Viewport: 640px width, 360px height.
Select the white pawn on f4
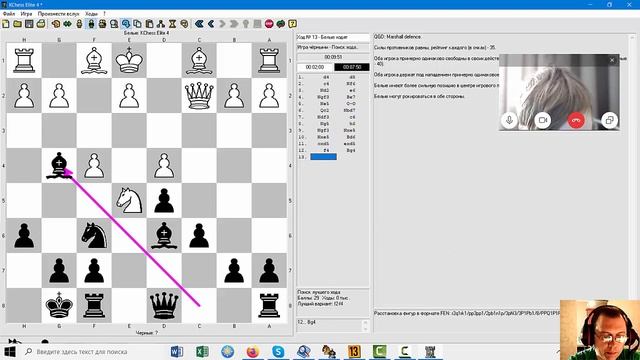[x=94, y=165]
